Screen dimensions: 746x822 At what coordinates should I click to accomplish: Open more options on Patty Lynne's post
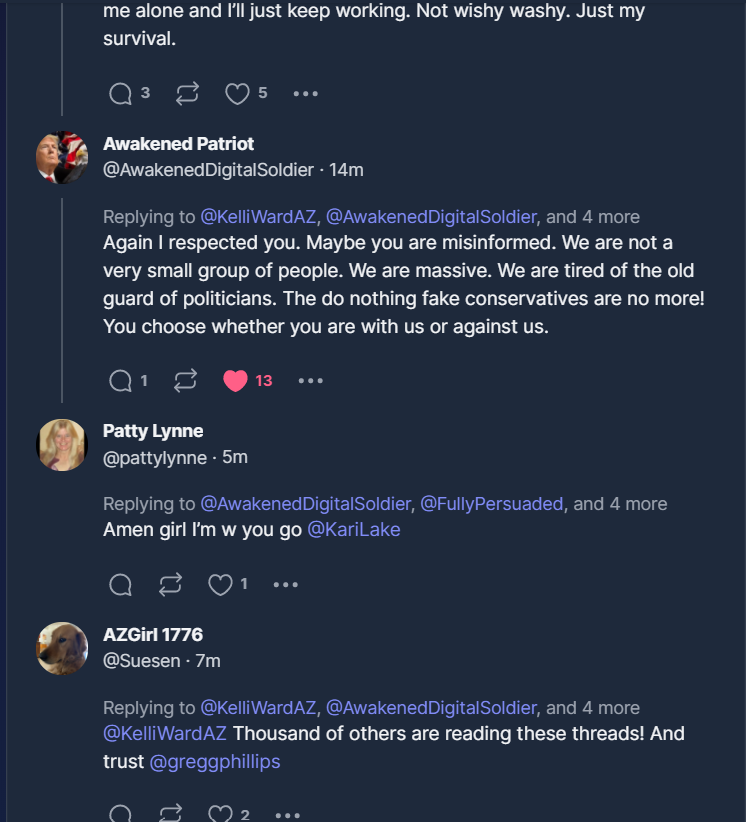[x=286, y=585]
